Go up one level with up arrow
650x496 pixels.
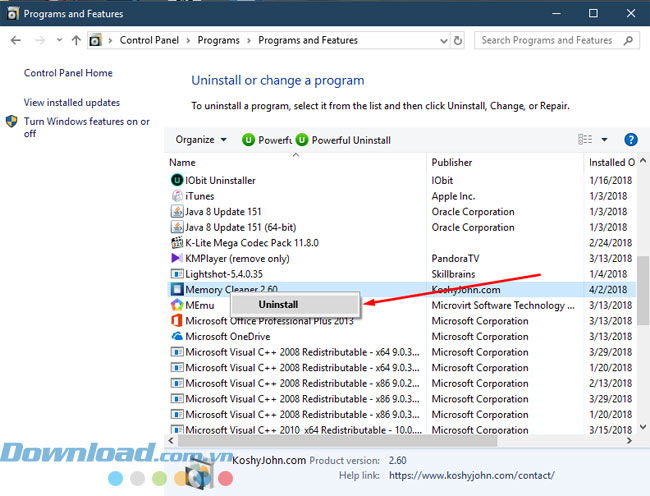tap(76, 40)
